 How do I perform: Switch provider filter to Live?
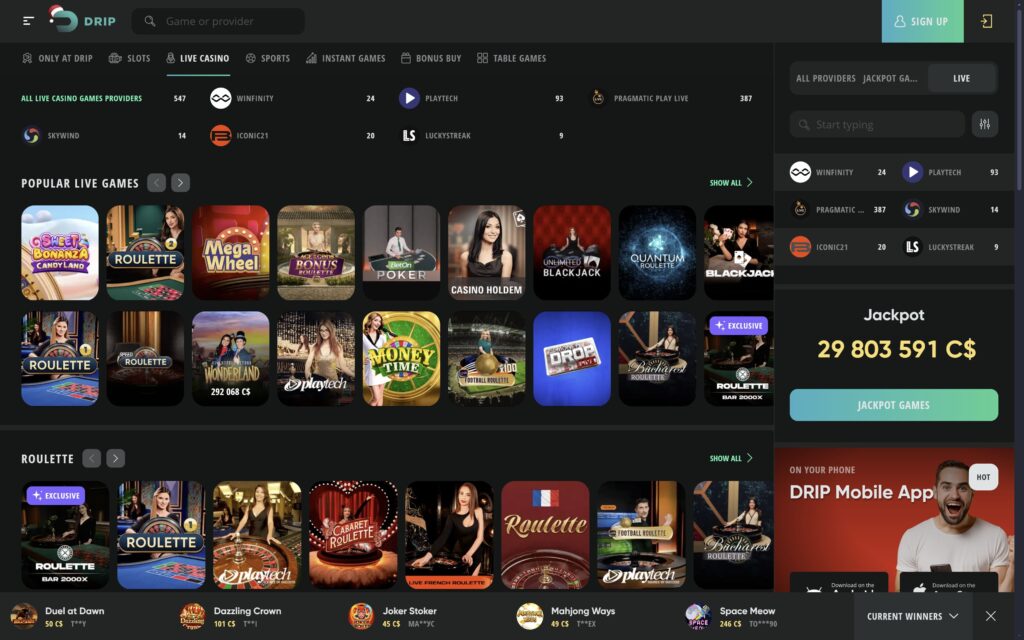(x=963, y=77)
